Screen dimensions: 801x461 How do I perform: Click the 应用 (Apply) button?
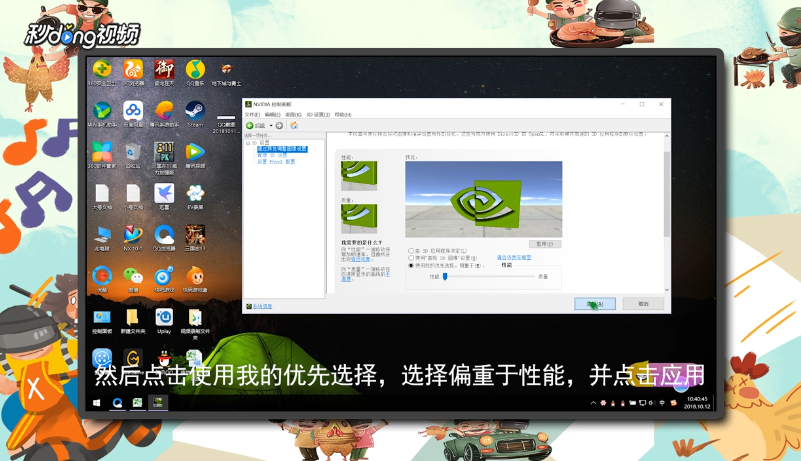[x=595, y=304]
